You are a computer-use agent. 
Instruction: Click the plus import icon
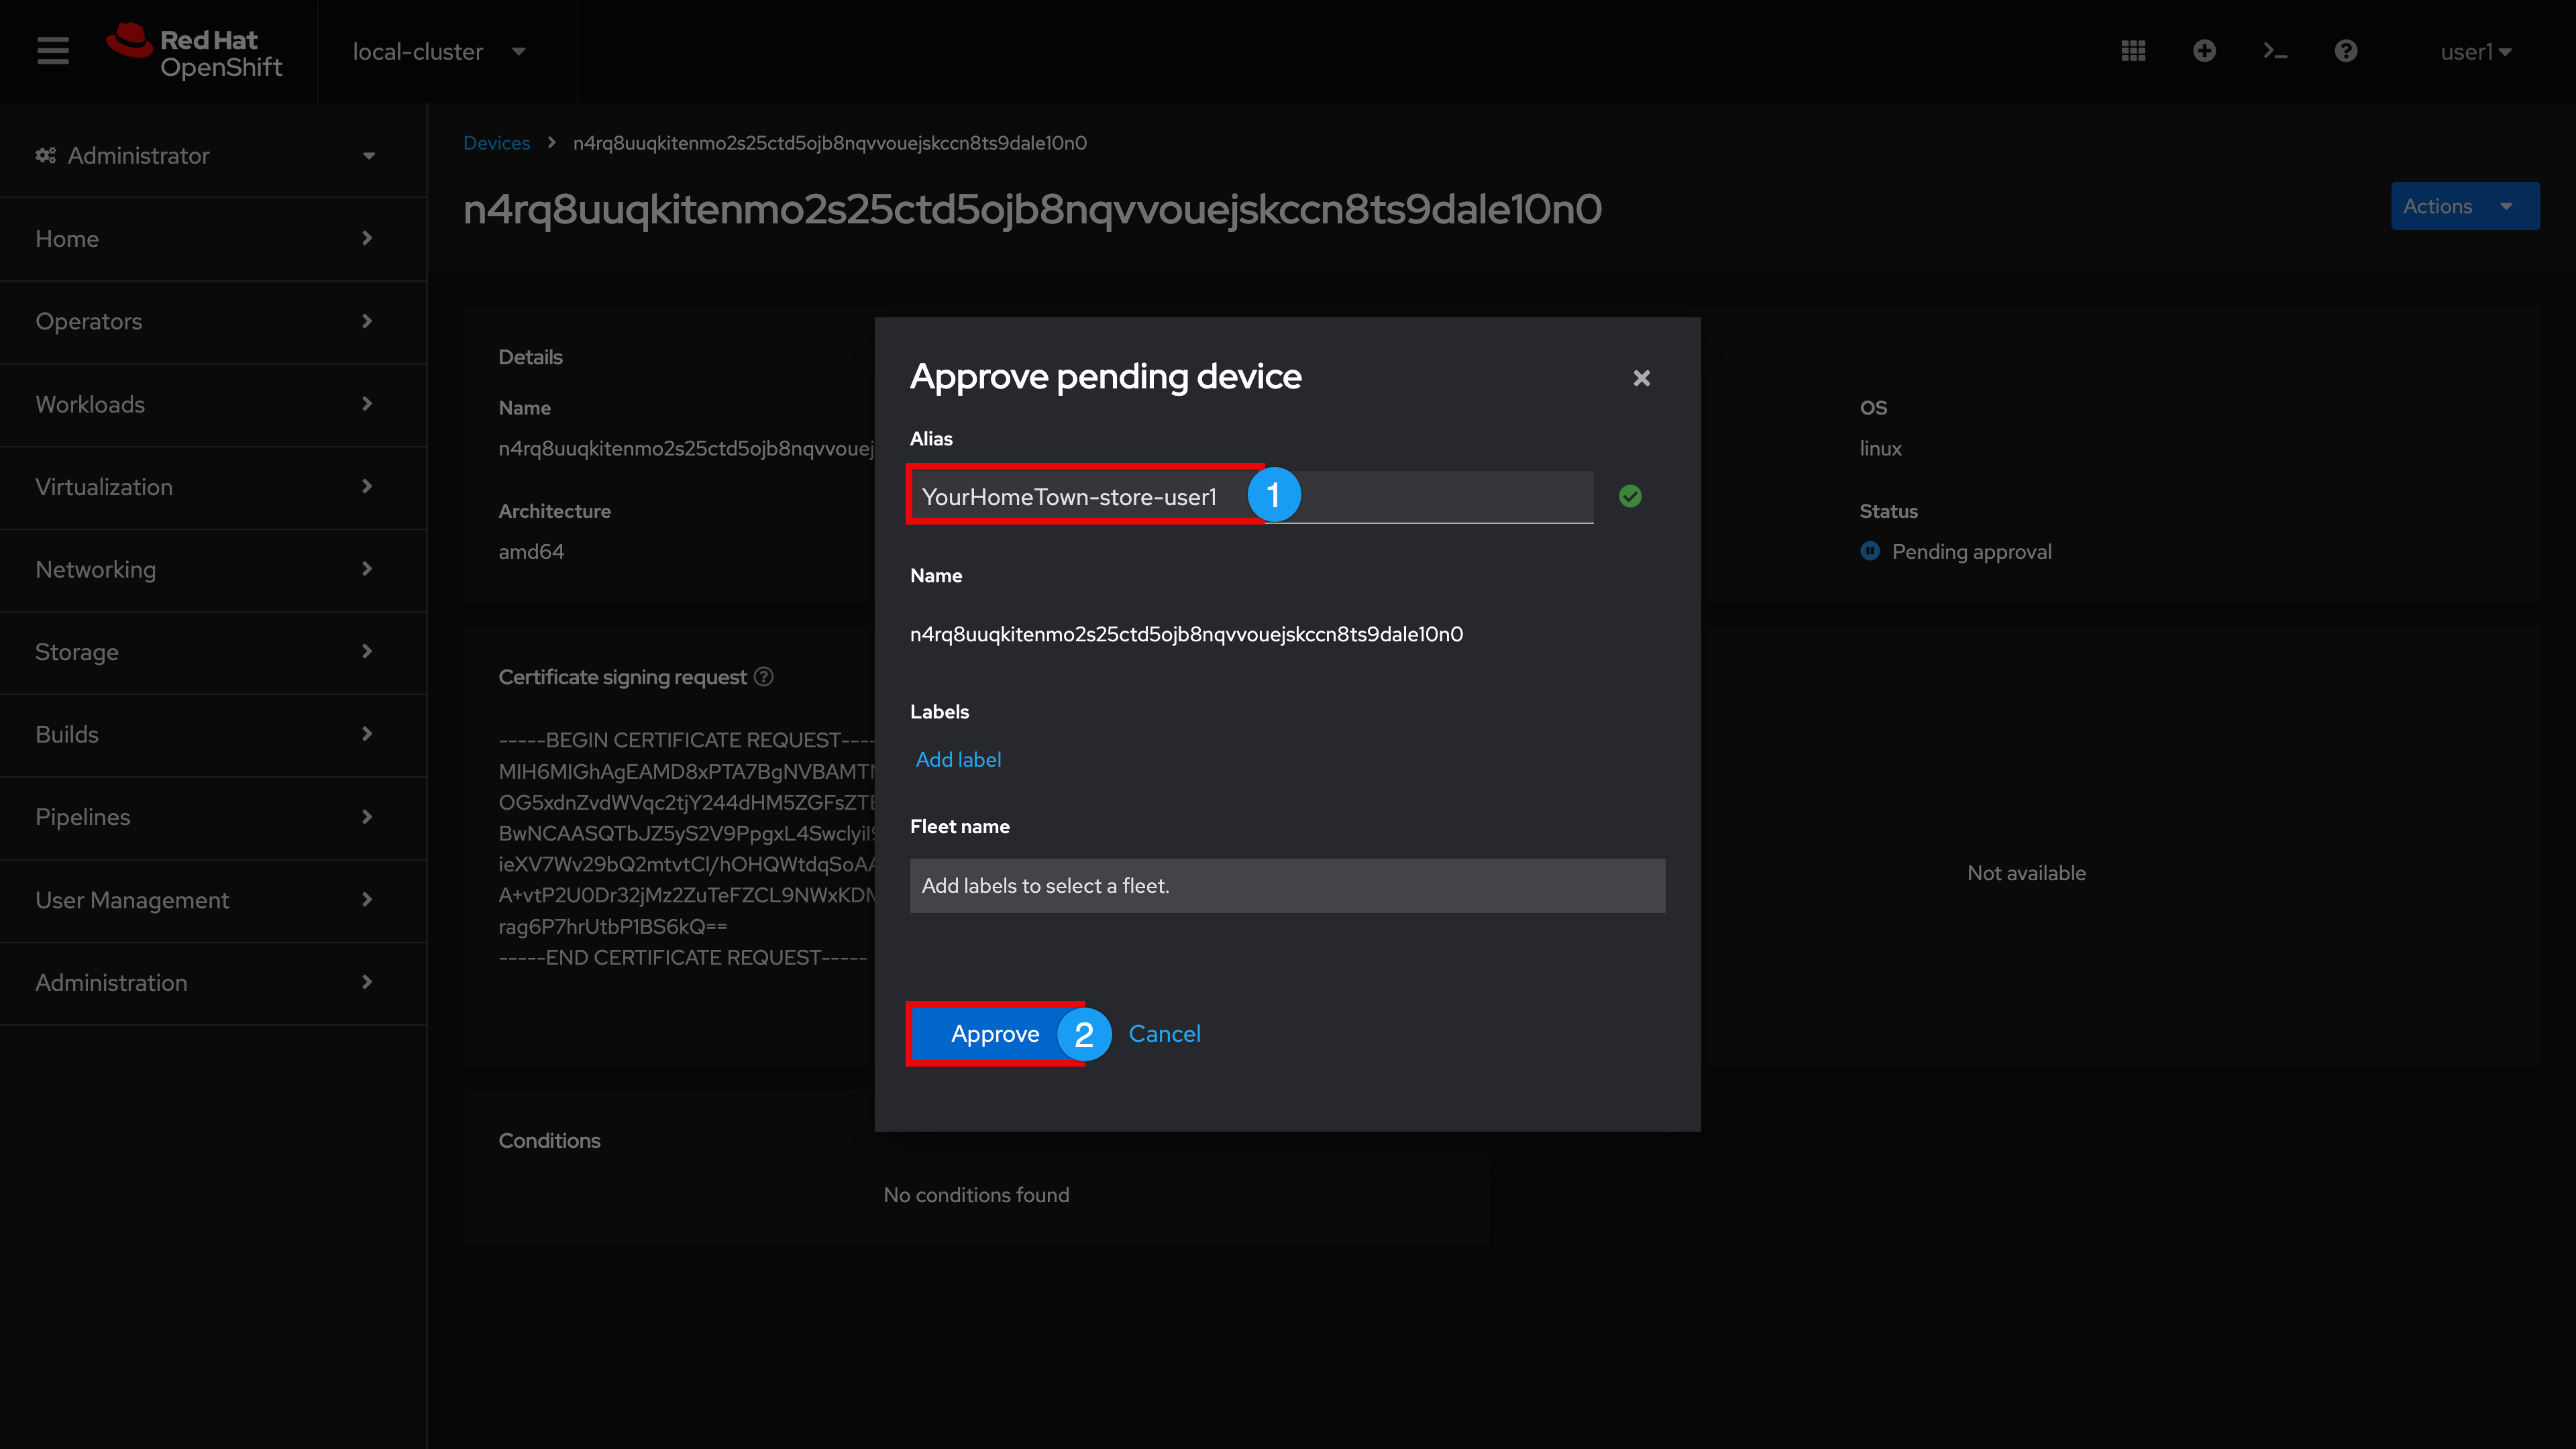(x=2204, y=51)
